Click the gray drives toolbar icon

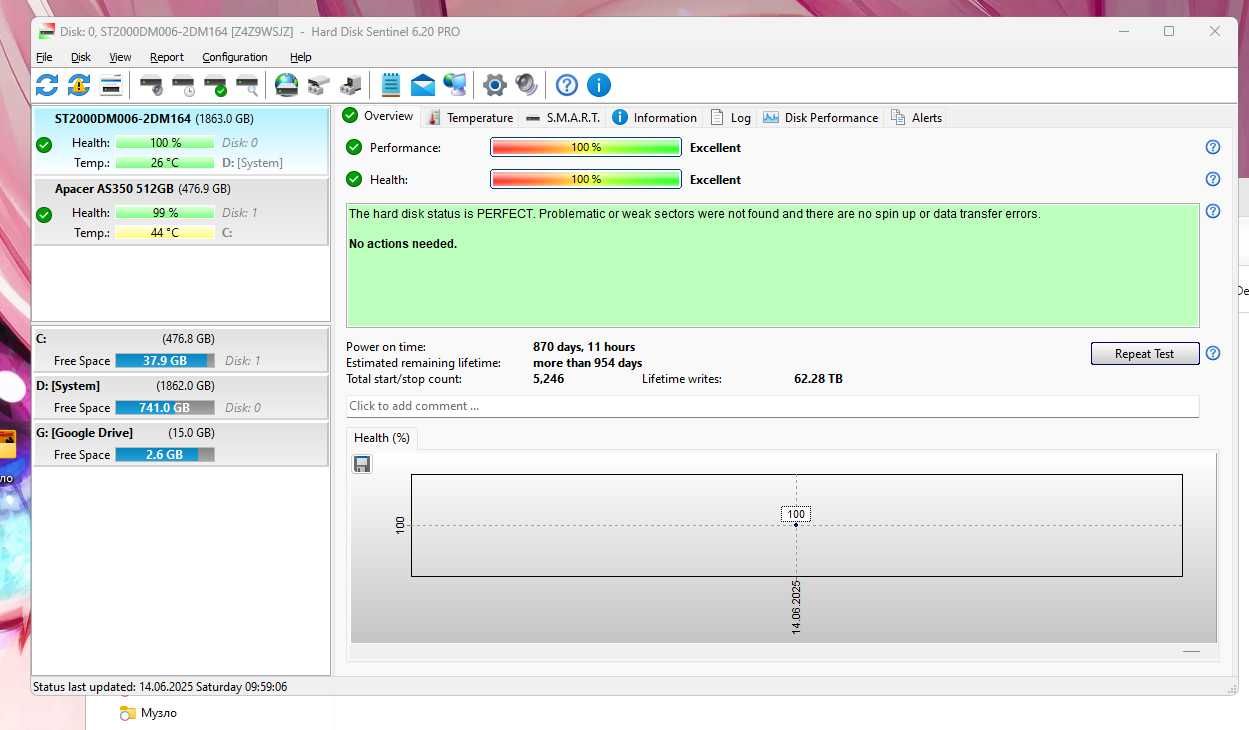[x=319, y=85]
